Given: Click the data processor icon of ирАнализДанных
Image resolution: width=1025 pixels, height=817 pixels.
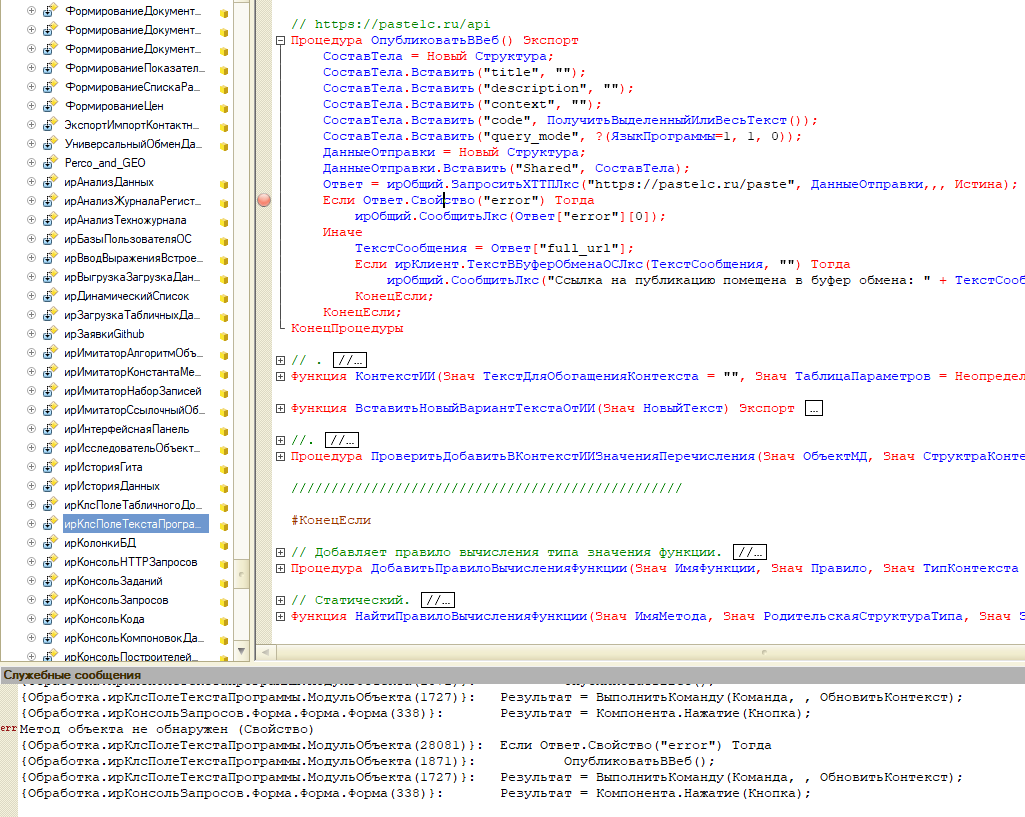Looking at the screenshot, I should (x=48, y=182).
